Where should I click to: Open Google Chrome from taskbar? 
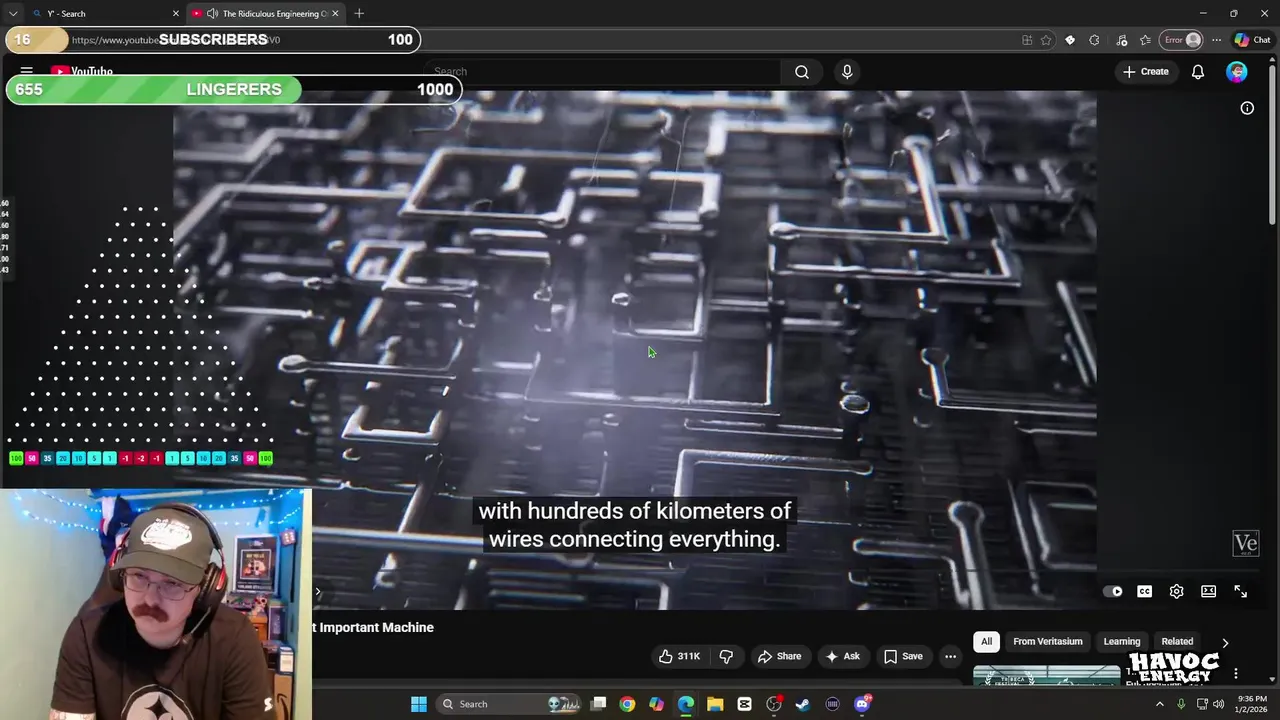627,704
